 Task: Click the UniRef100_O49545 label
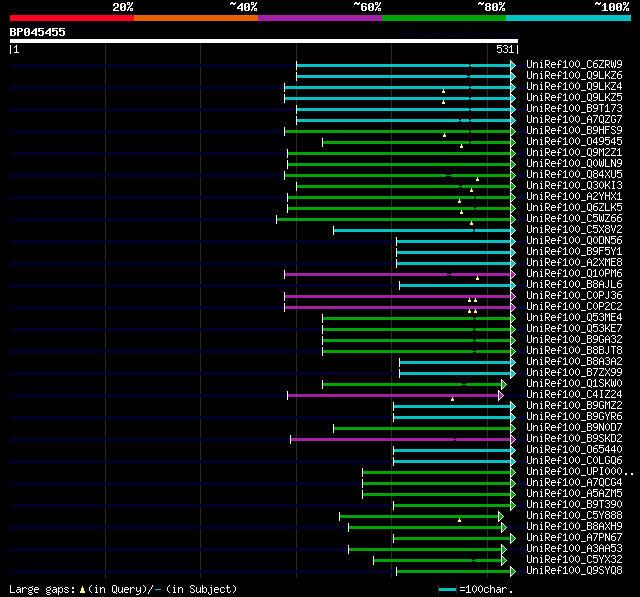(574, 142)
